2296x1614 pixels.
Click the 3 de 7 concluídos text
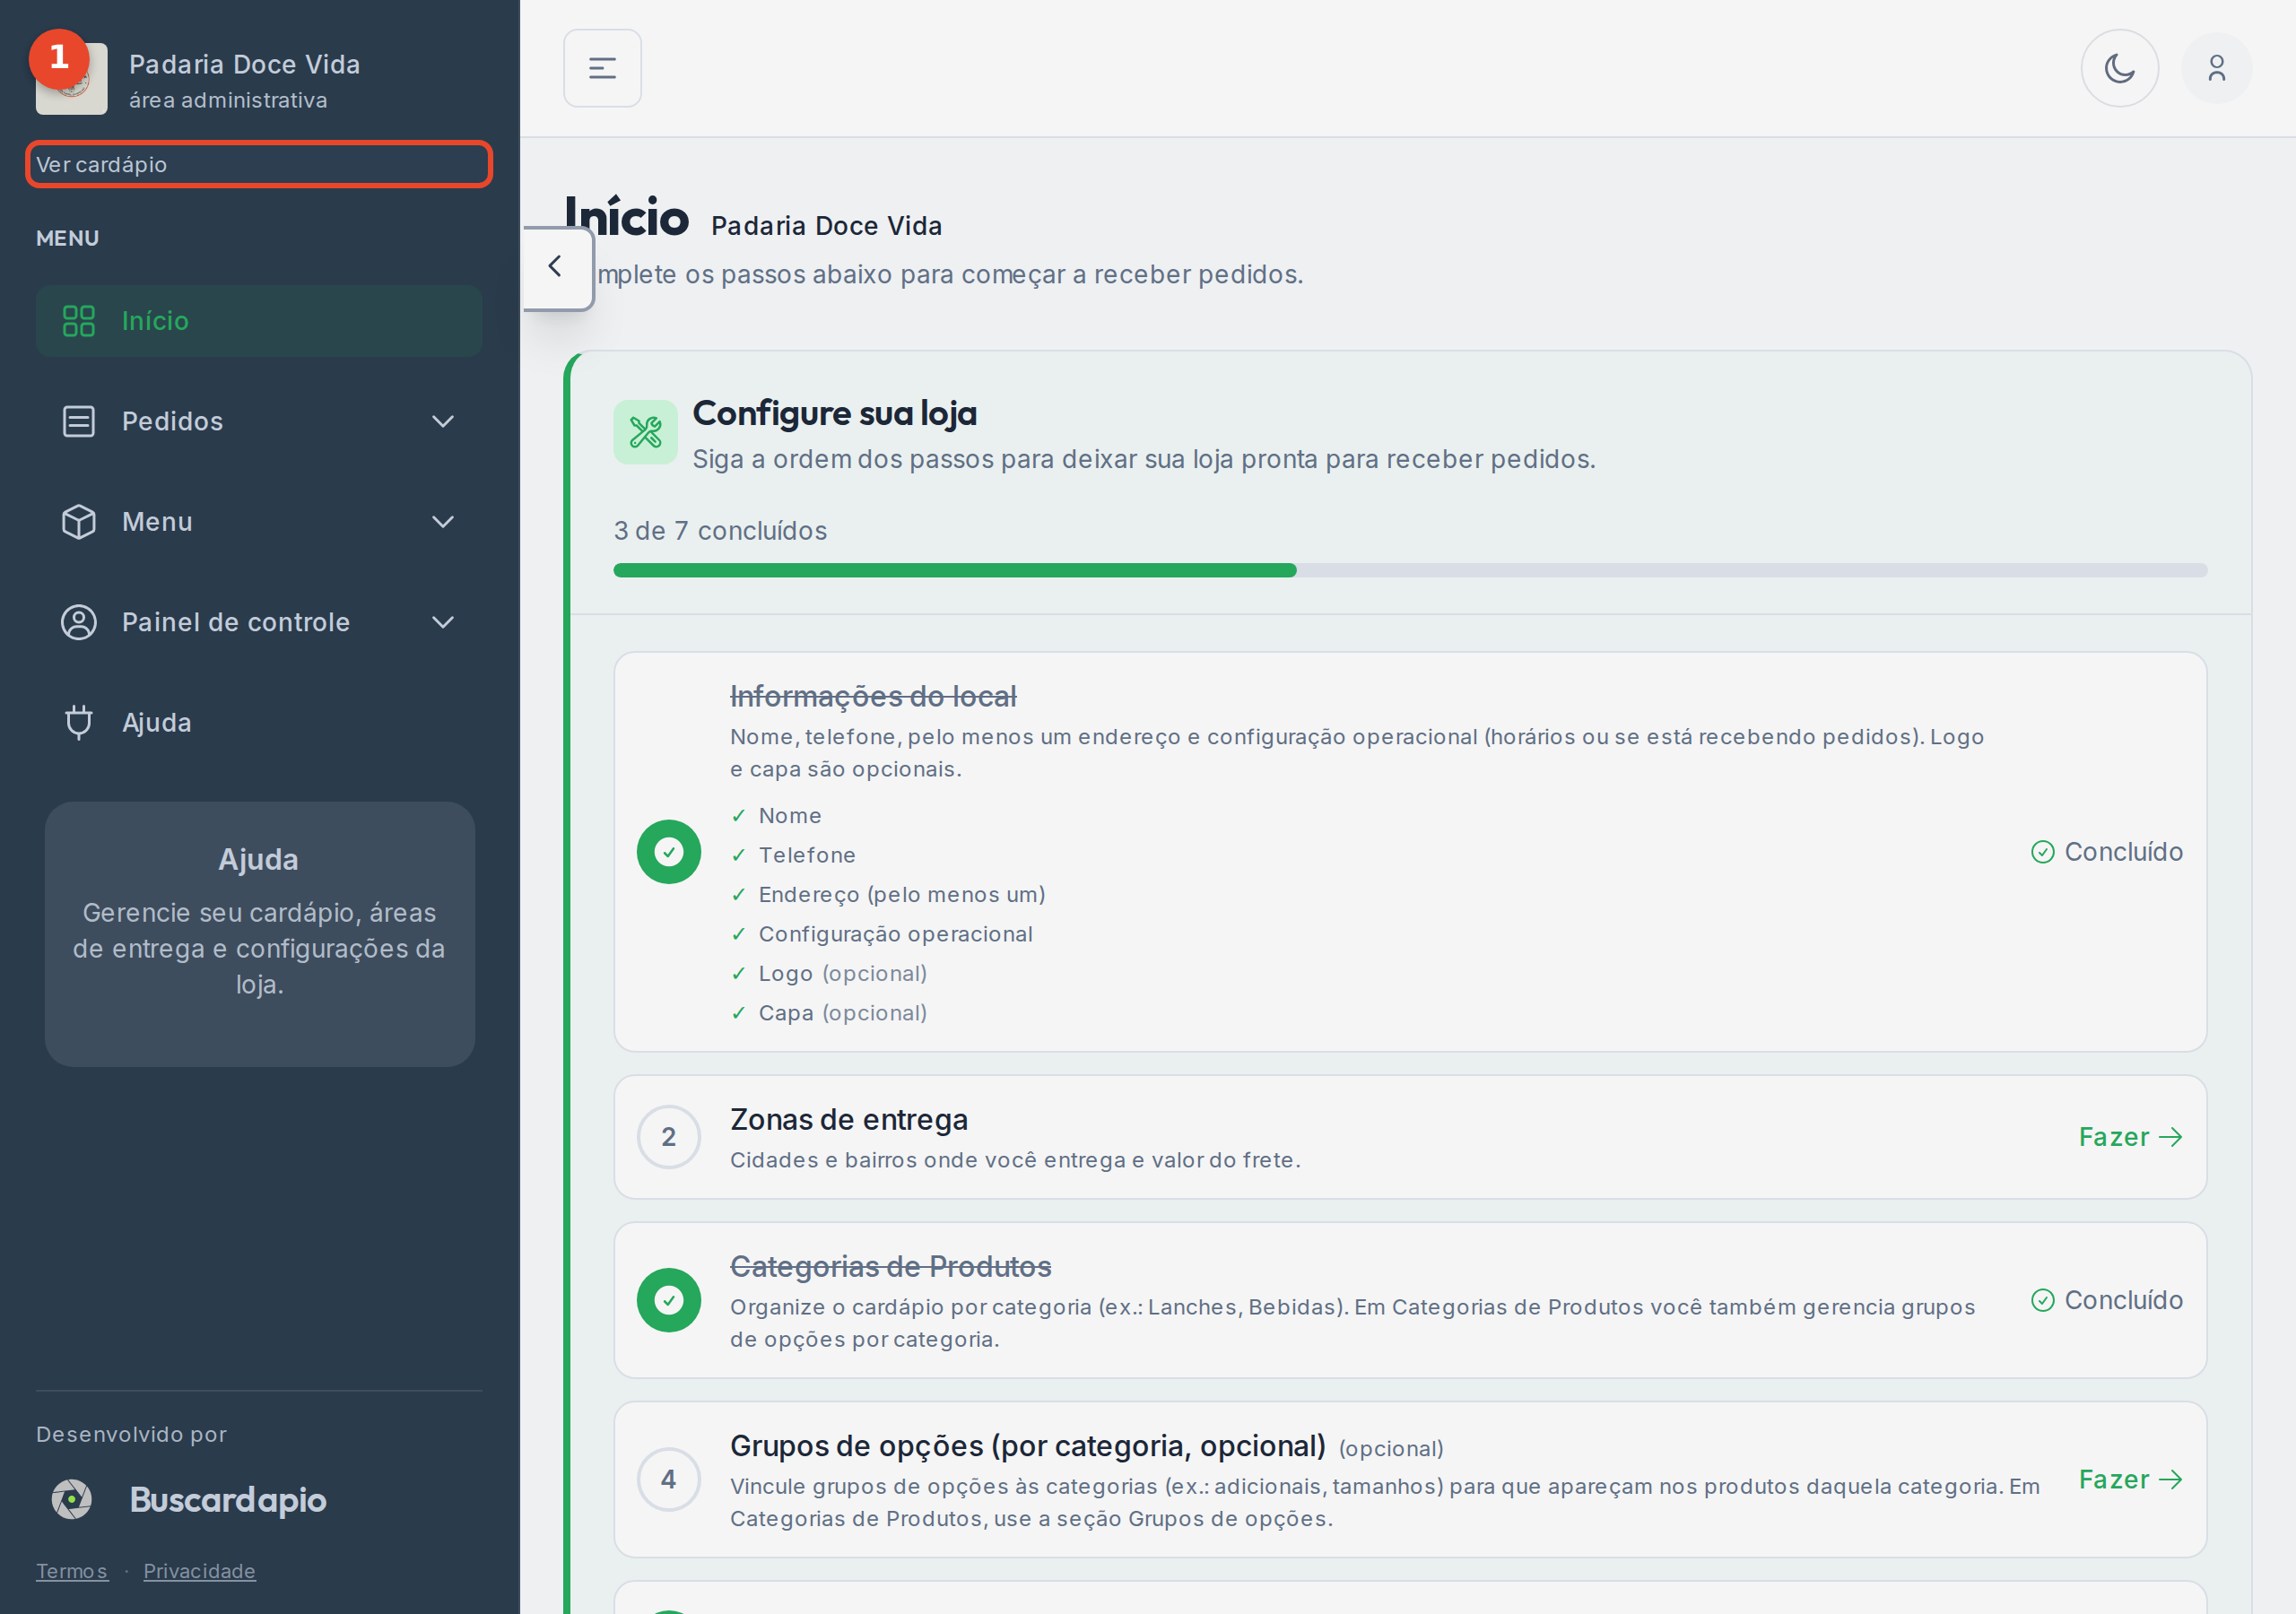pyautogui.click(x=721, y=531)
